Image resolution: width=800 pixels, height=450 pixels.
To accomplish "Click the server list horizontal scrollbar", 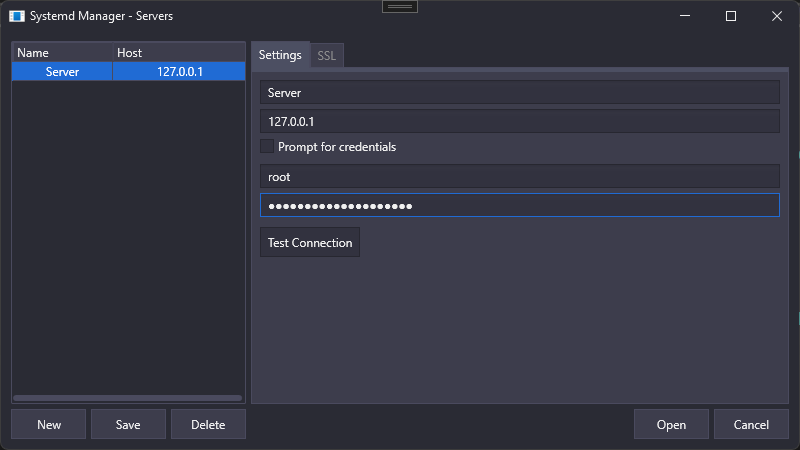I will [128, 398].
